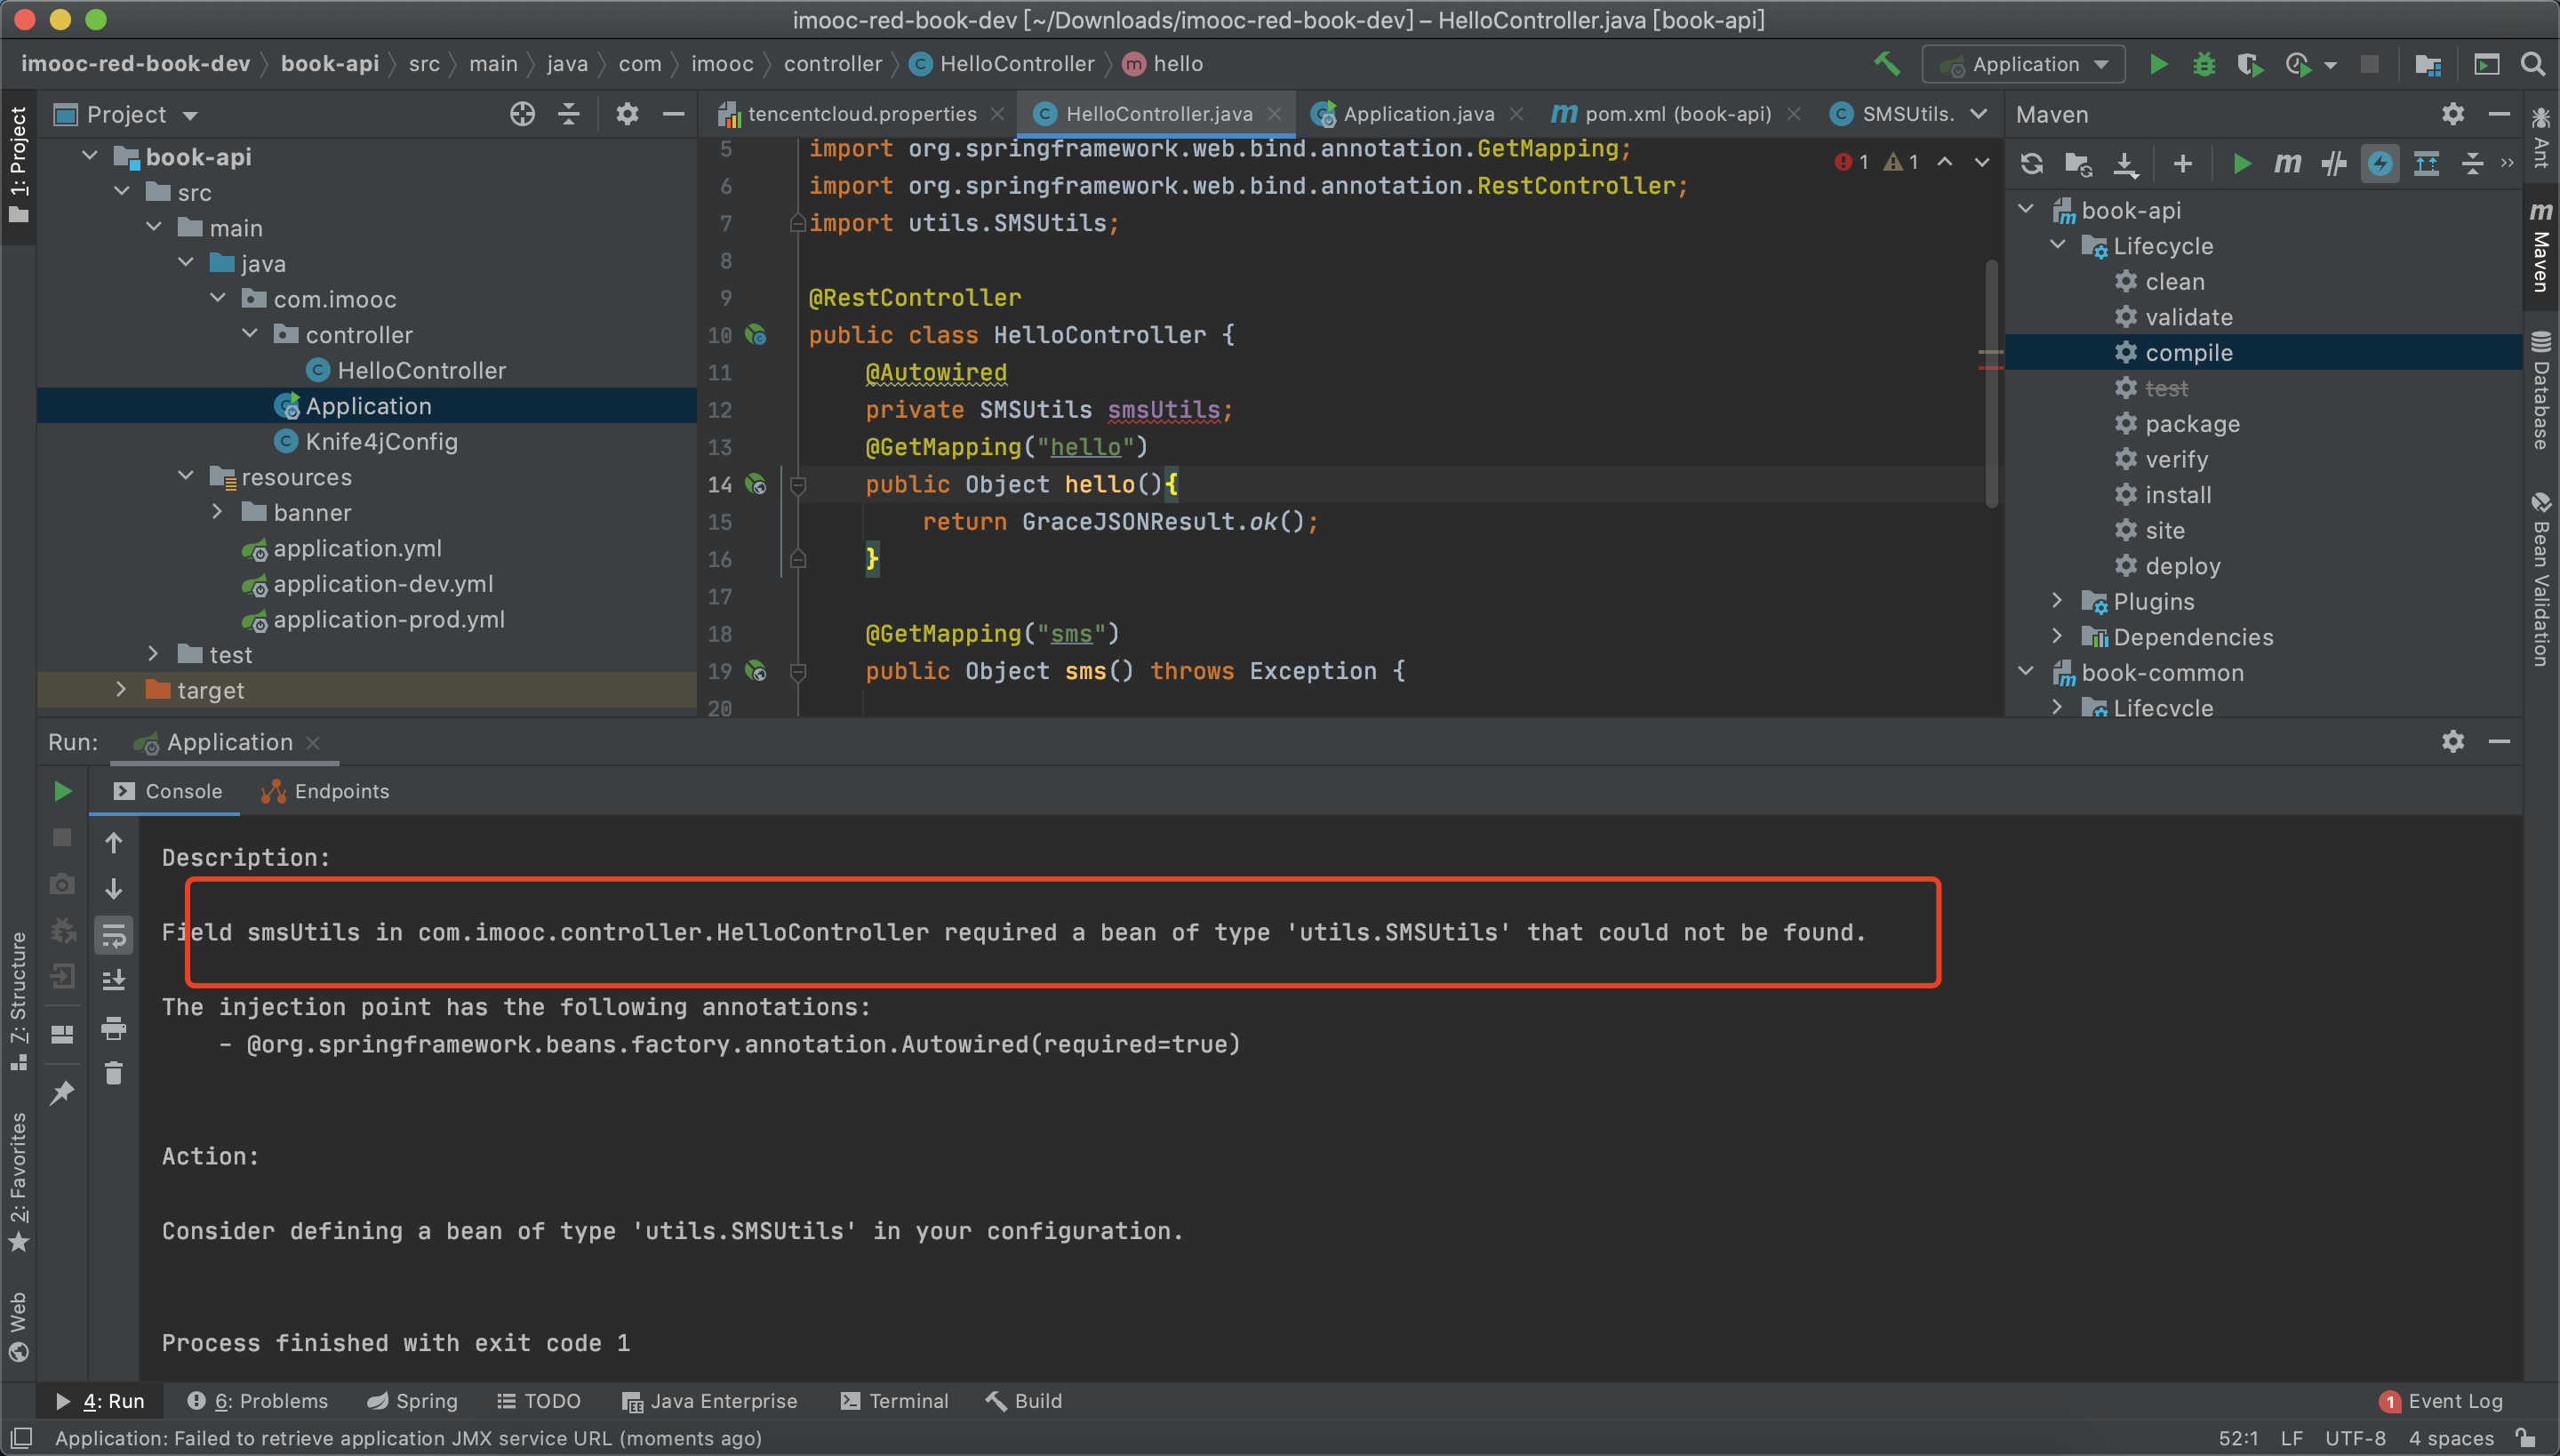Expand the banner folder
The height and width of the screenshot is (1456, 2560).
coord(218,512)
